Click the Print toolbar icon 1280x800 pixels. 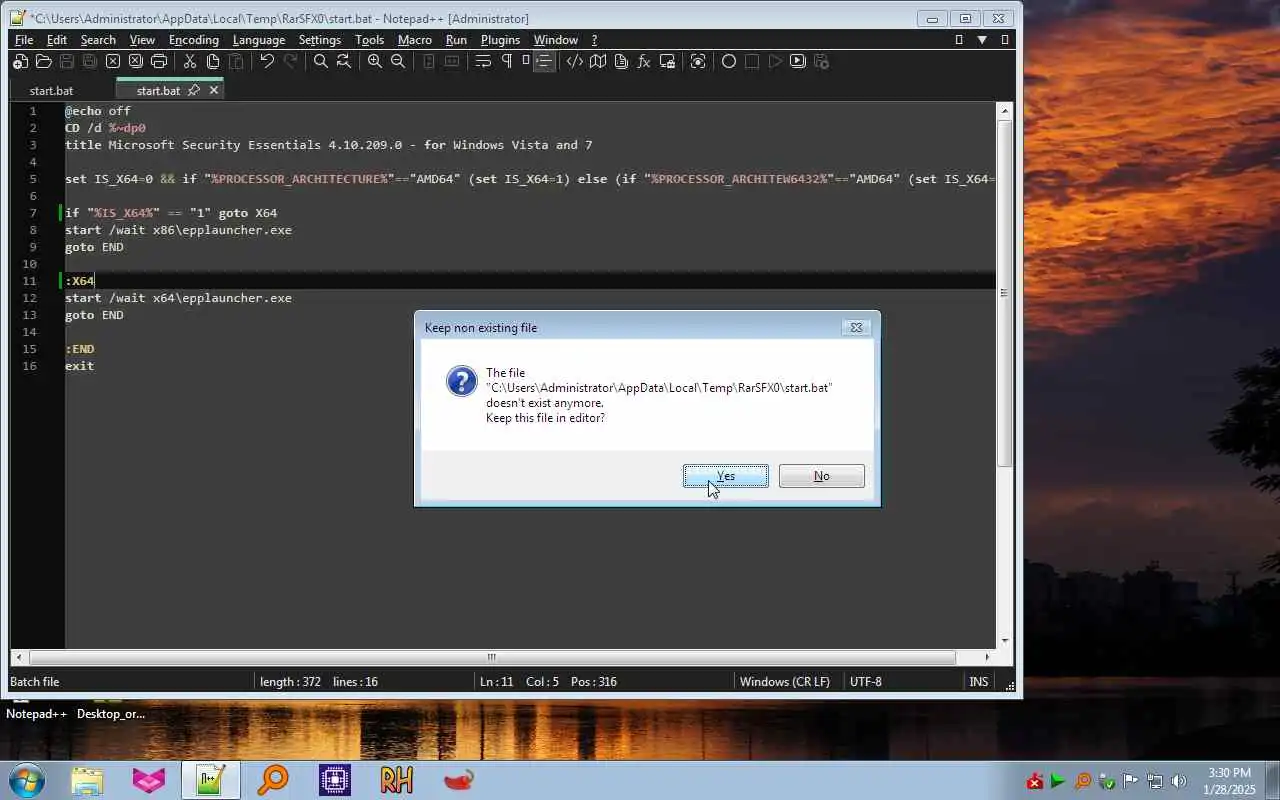[159, 61]
